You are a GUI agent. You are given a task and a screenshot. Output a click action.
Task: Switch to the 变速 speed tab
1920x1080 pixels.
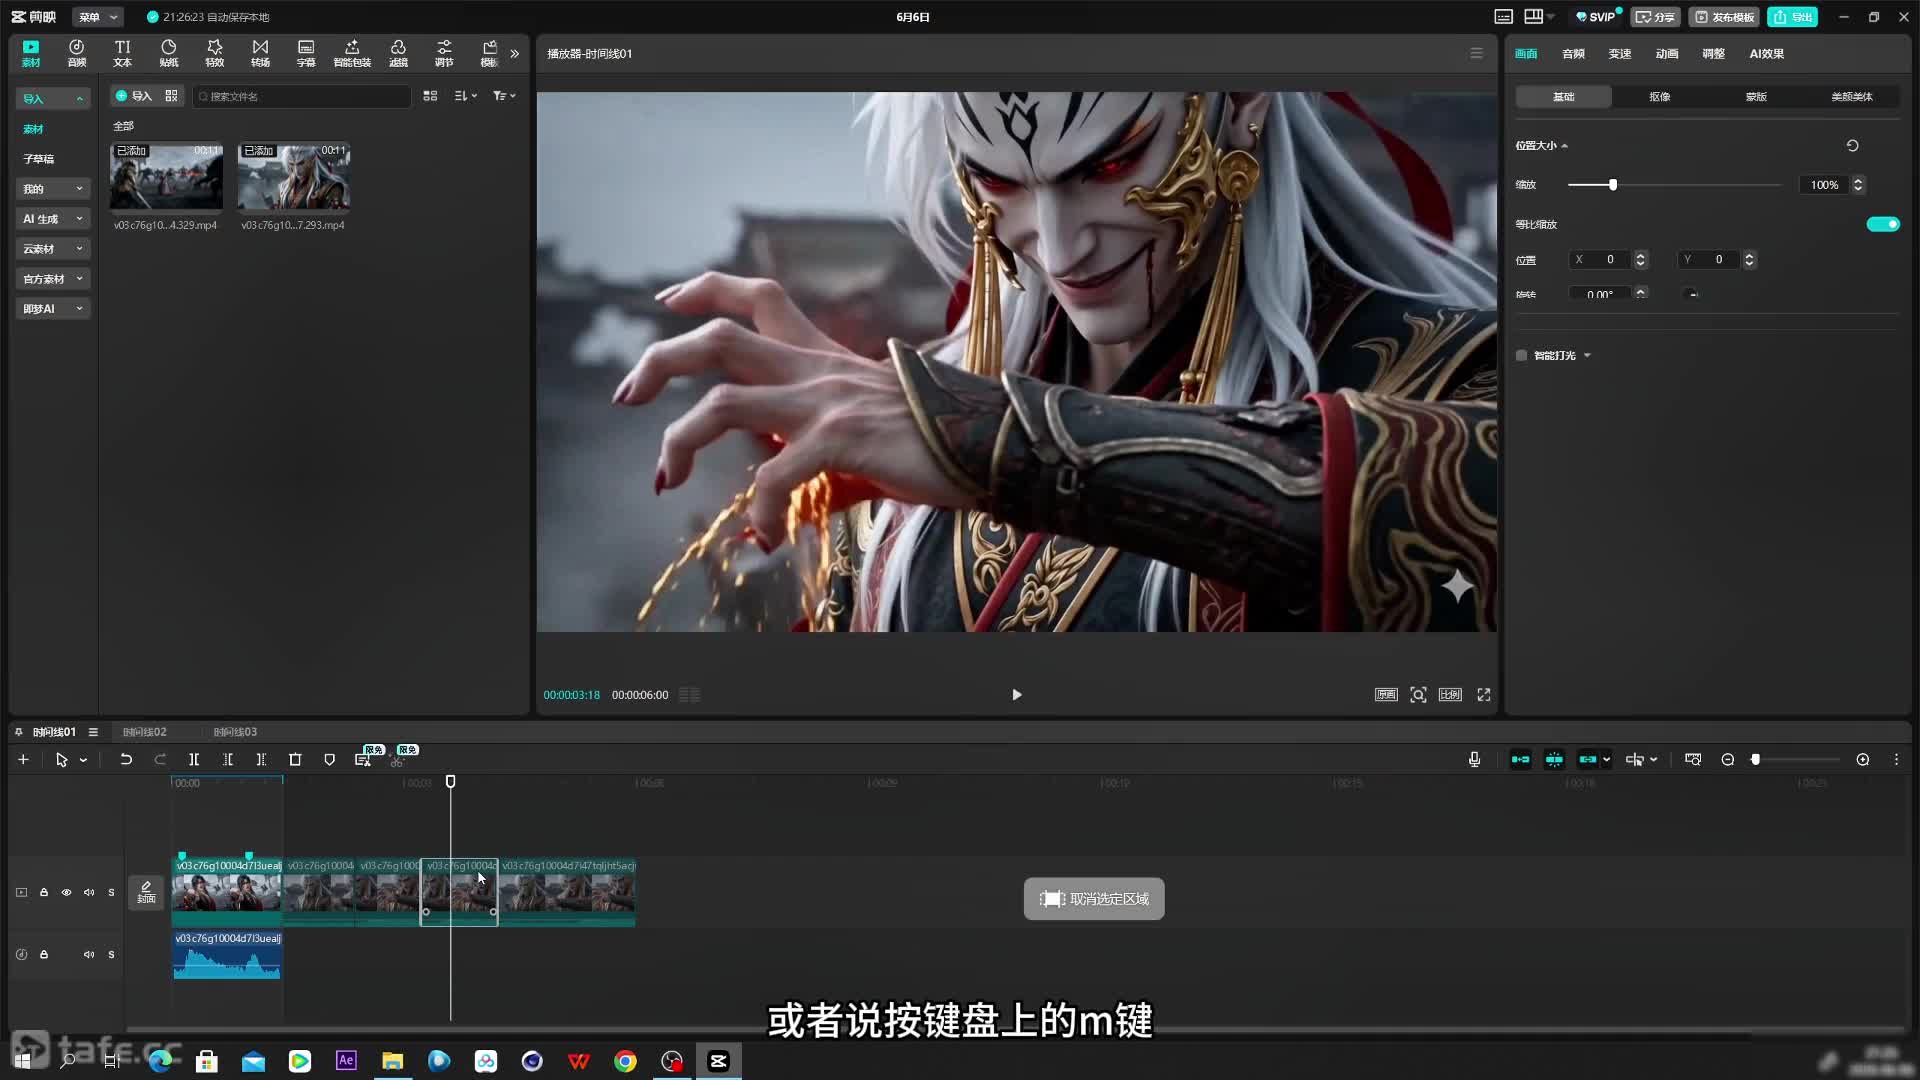coord(1620,54)
